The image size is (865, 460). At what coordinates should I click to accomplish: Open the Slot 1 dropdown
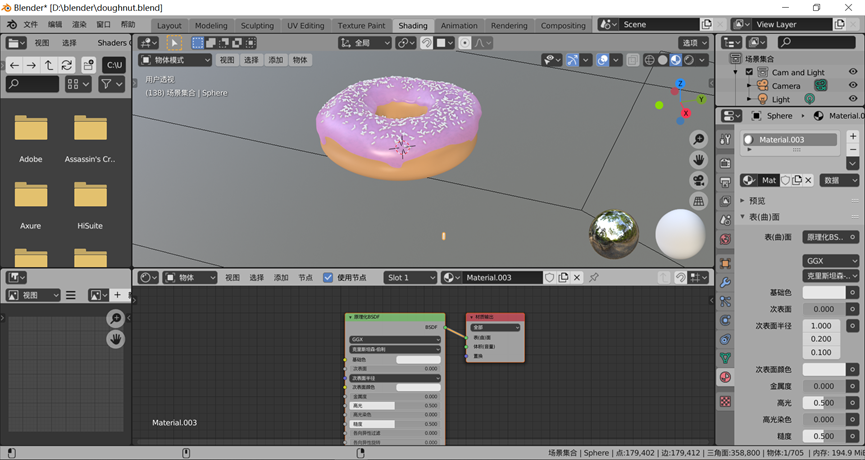410,277
